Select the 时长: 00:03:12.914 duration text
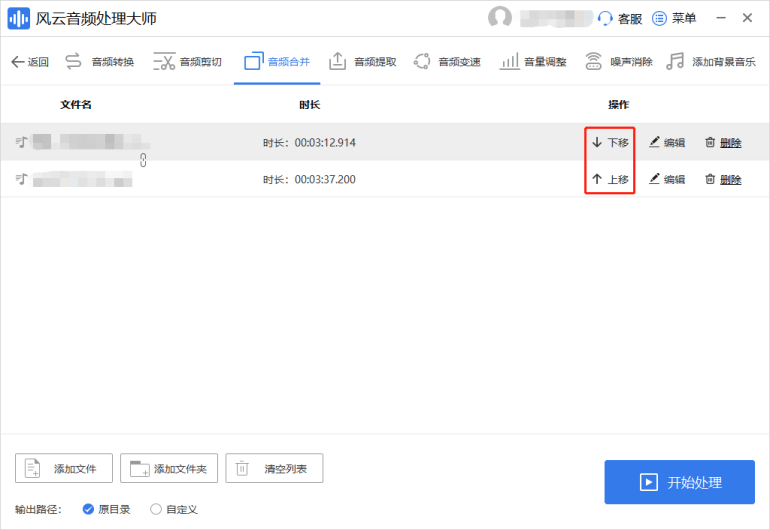The height and width of the screenshot is (530, 770). (309, 143)
